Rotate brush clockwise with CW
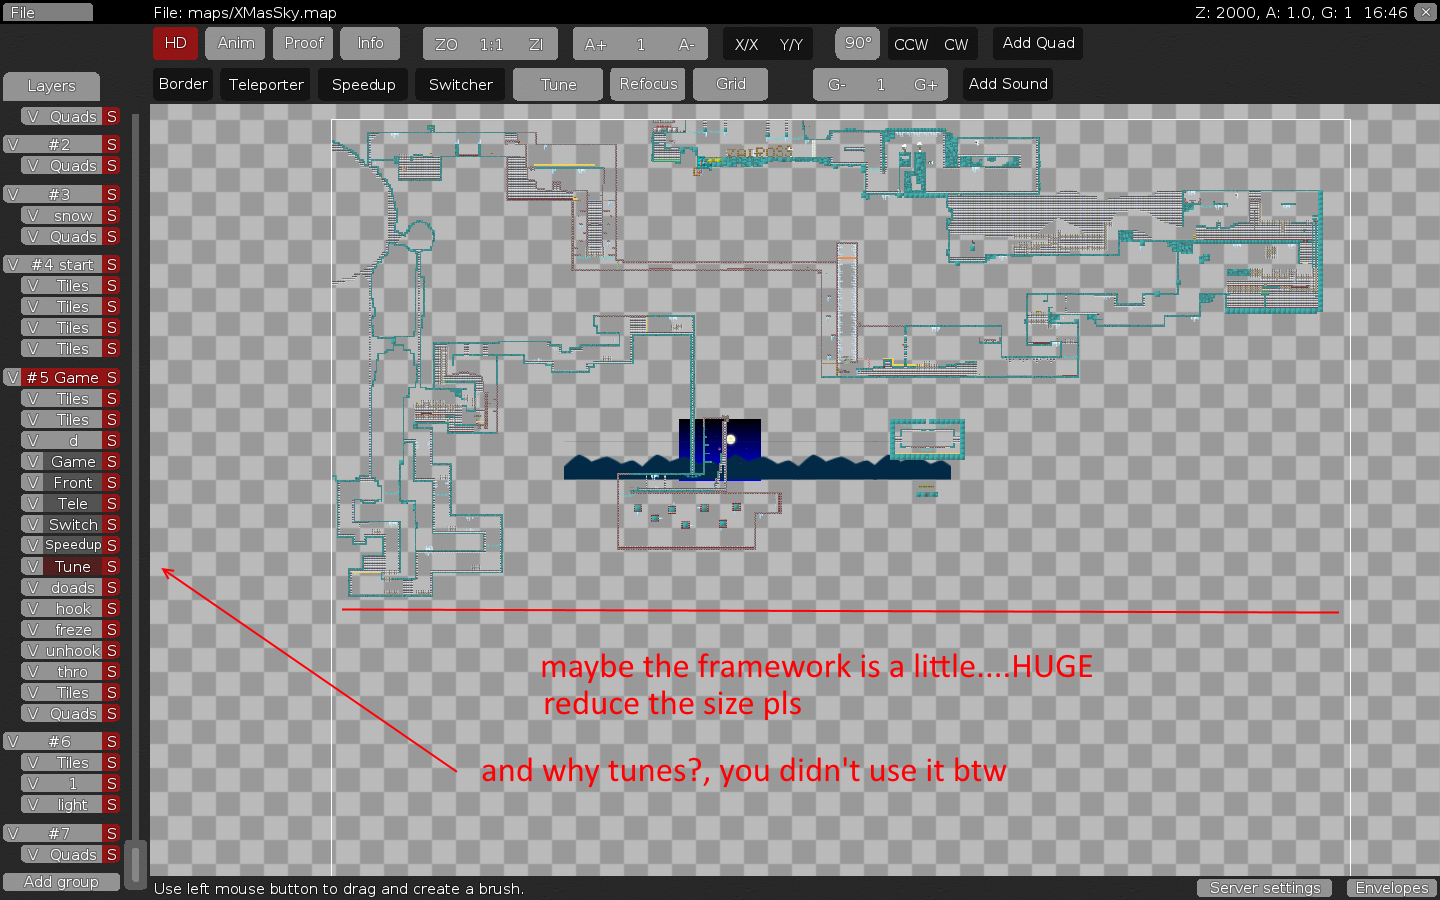Viewport: 1440px width, 900px height. [956, 44]
